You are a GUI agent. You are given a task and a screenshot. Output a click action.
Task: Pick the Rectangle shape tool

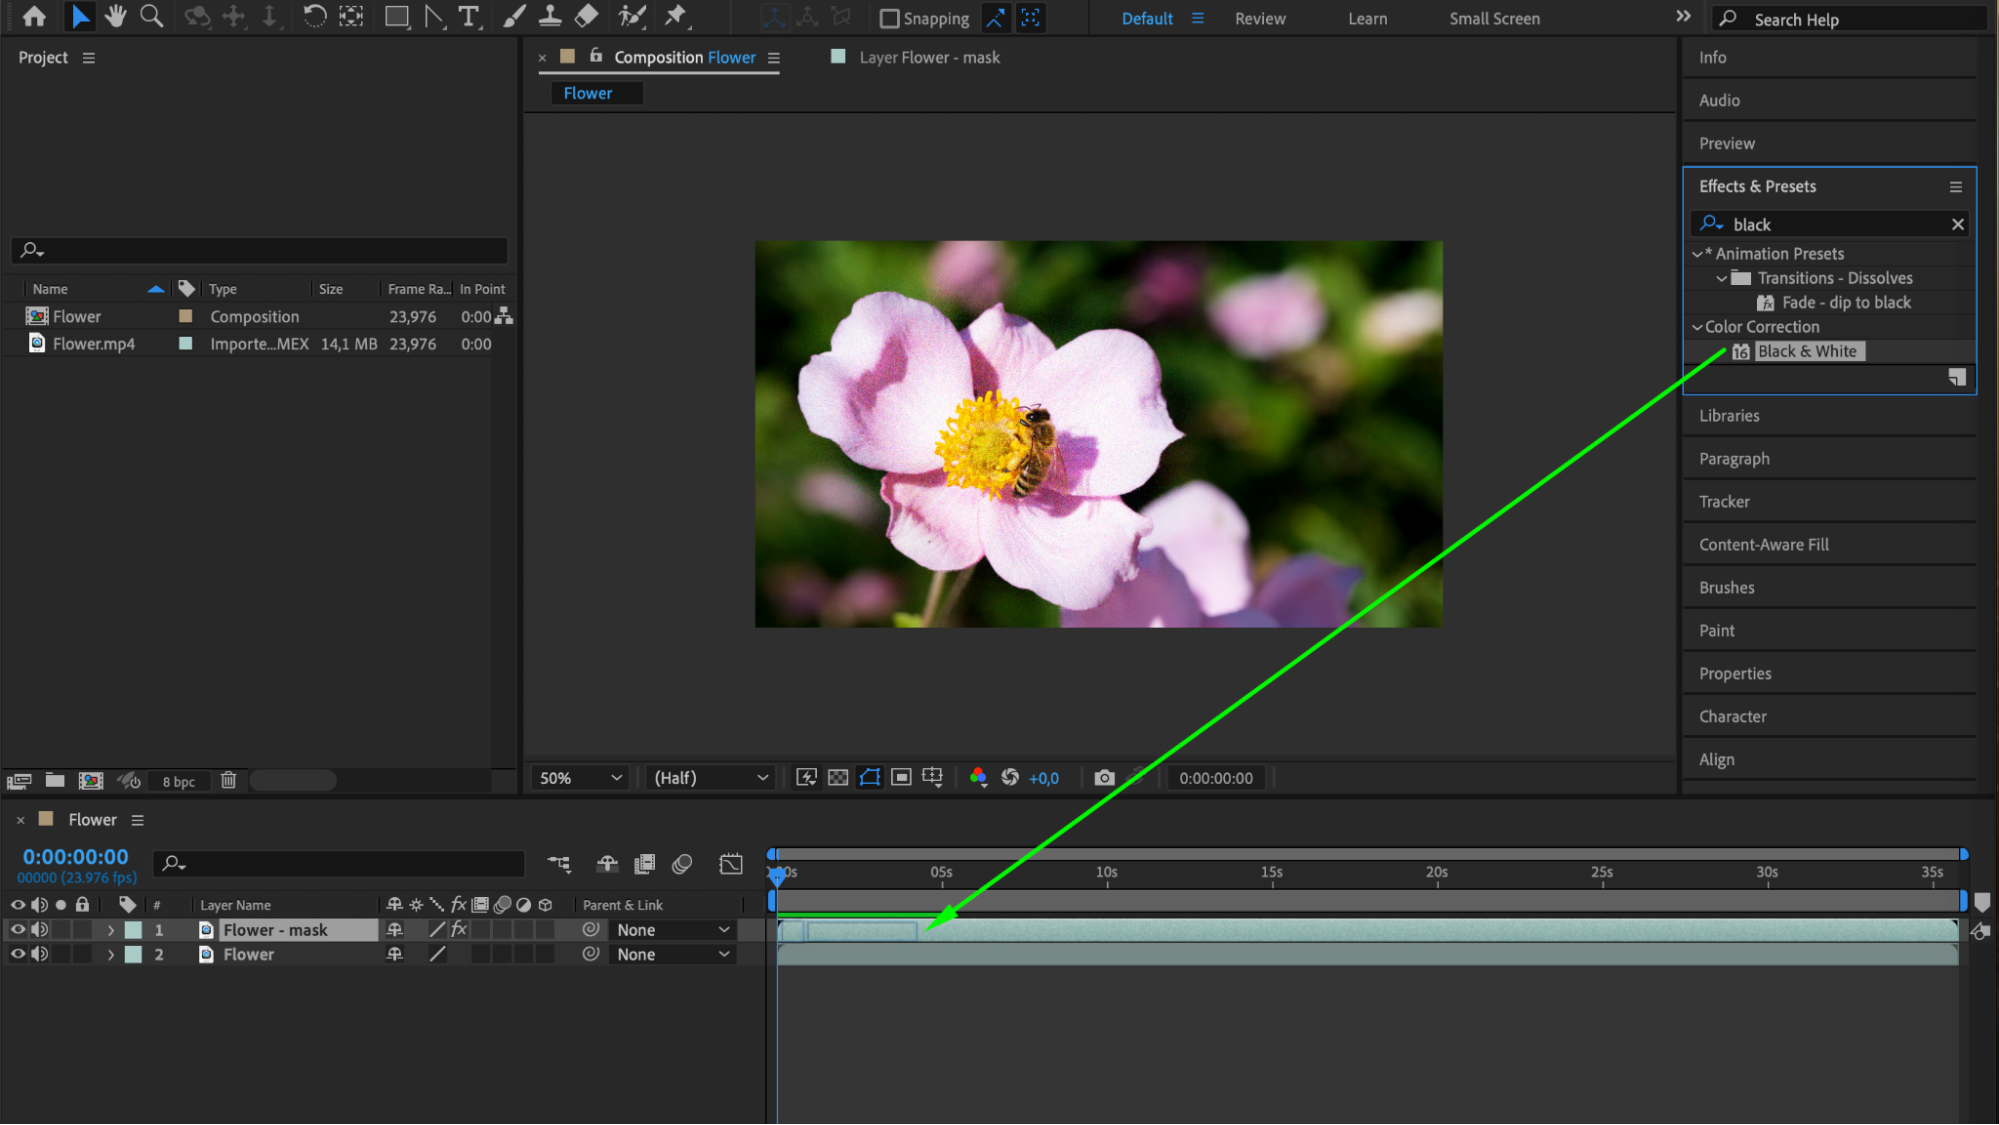pyautogui.click(x=396, y=16)
